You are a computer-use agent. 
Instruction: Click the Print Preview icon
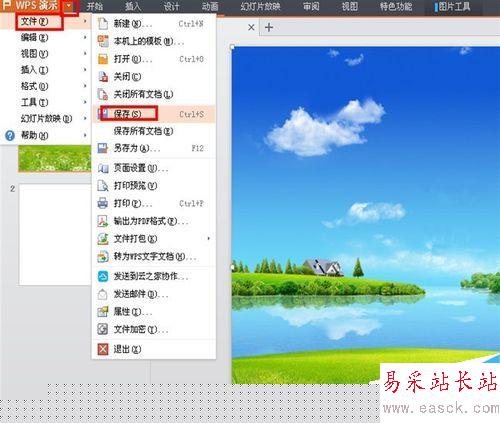tap(103, 186)
